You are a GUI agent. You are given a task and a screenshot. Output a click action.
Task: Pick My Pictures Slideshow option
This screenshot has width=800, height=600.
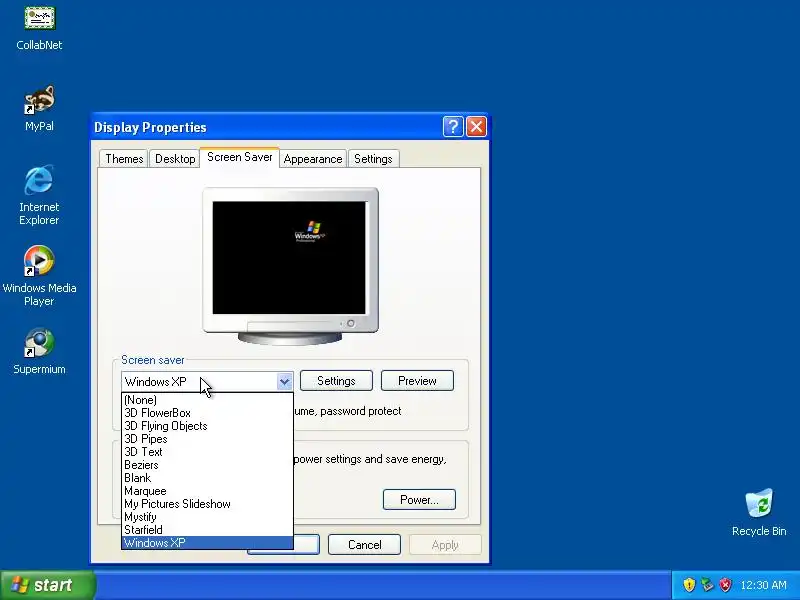(208, 504)
